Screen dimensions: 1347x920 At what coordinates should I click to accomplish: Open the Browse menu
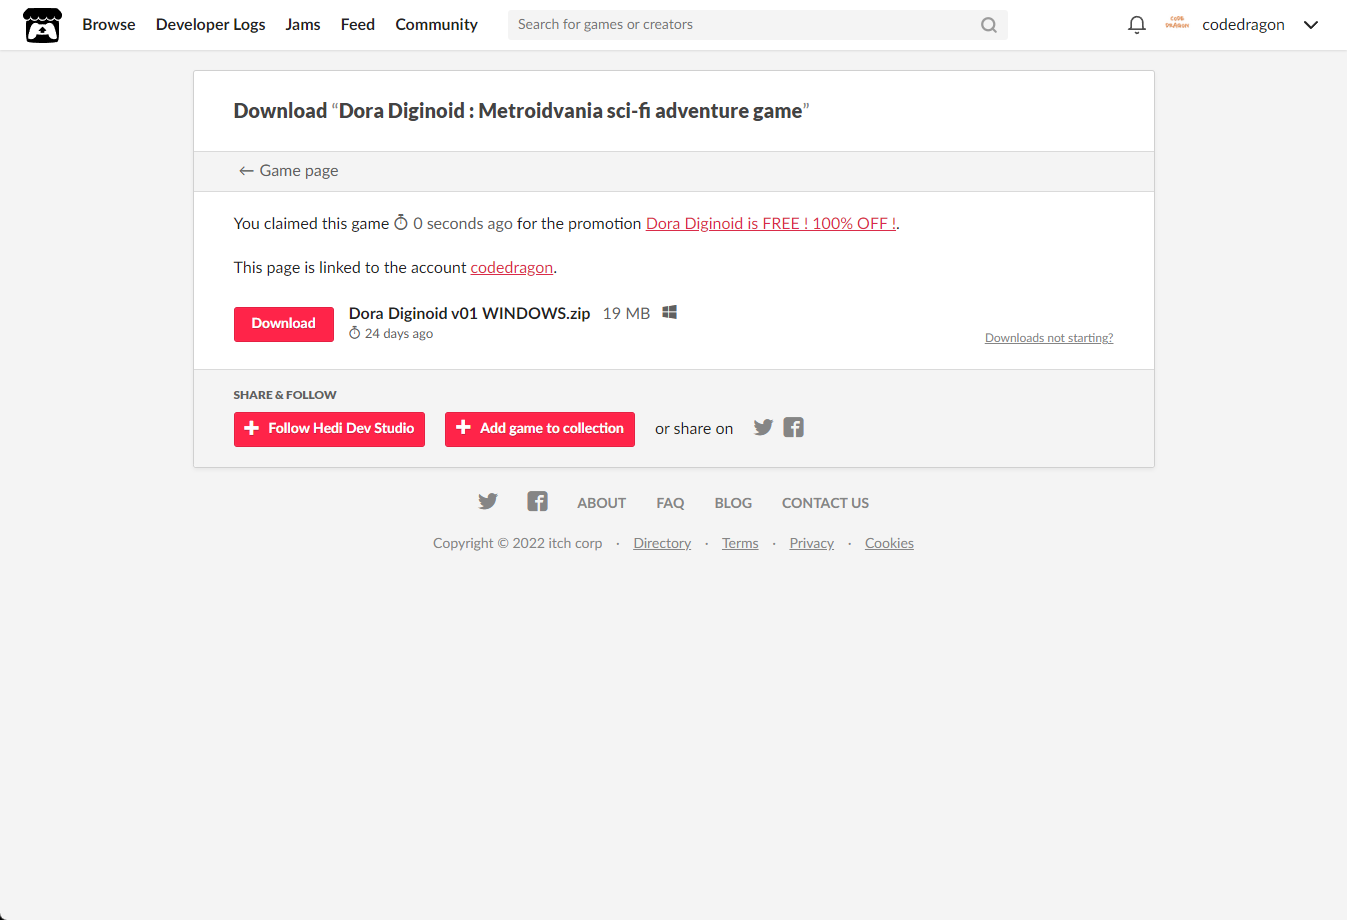click(x=109, y=25)
